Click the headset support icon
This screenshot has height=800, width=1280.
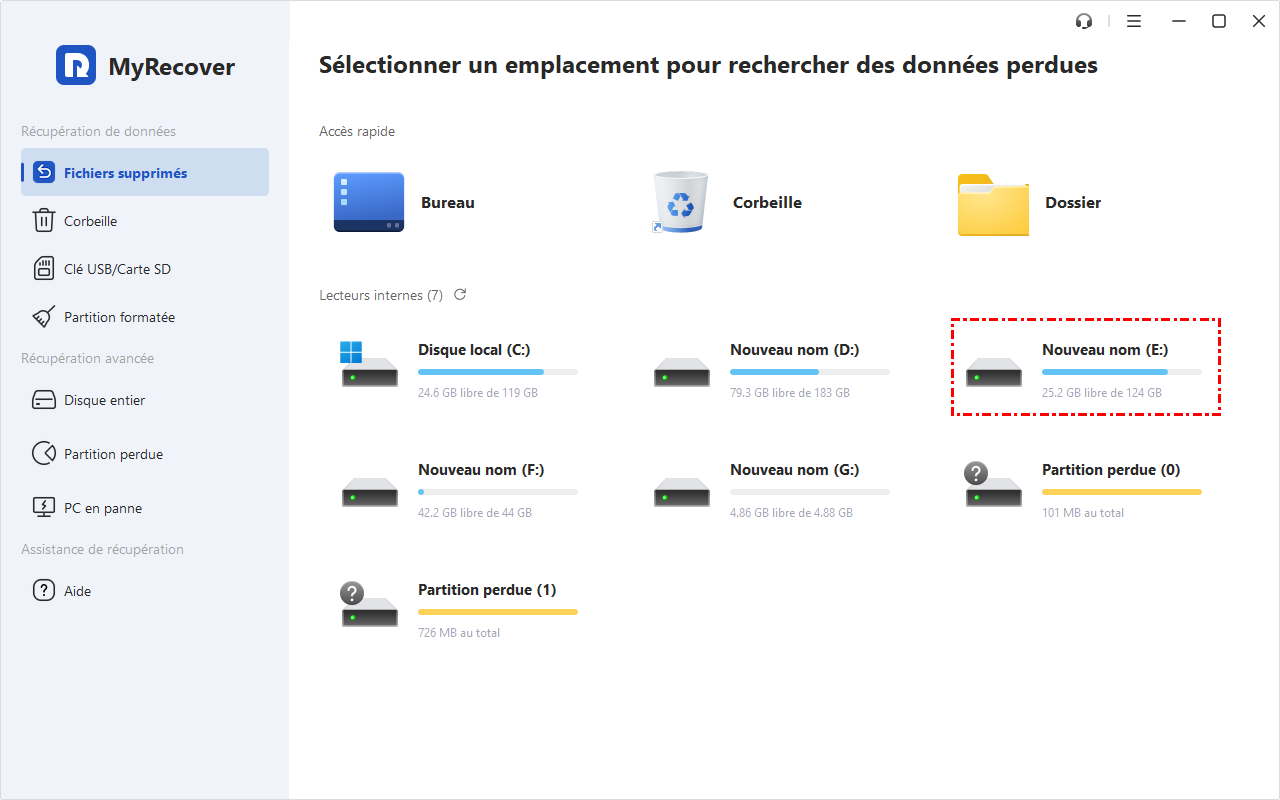pos(1083,21)
